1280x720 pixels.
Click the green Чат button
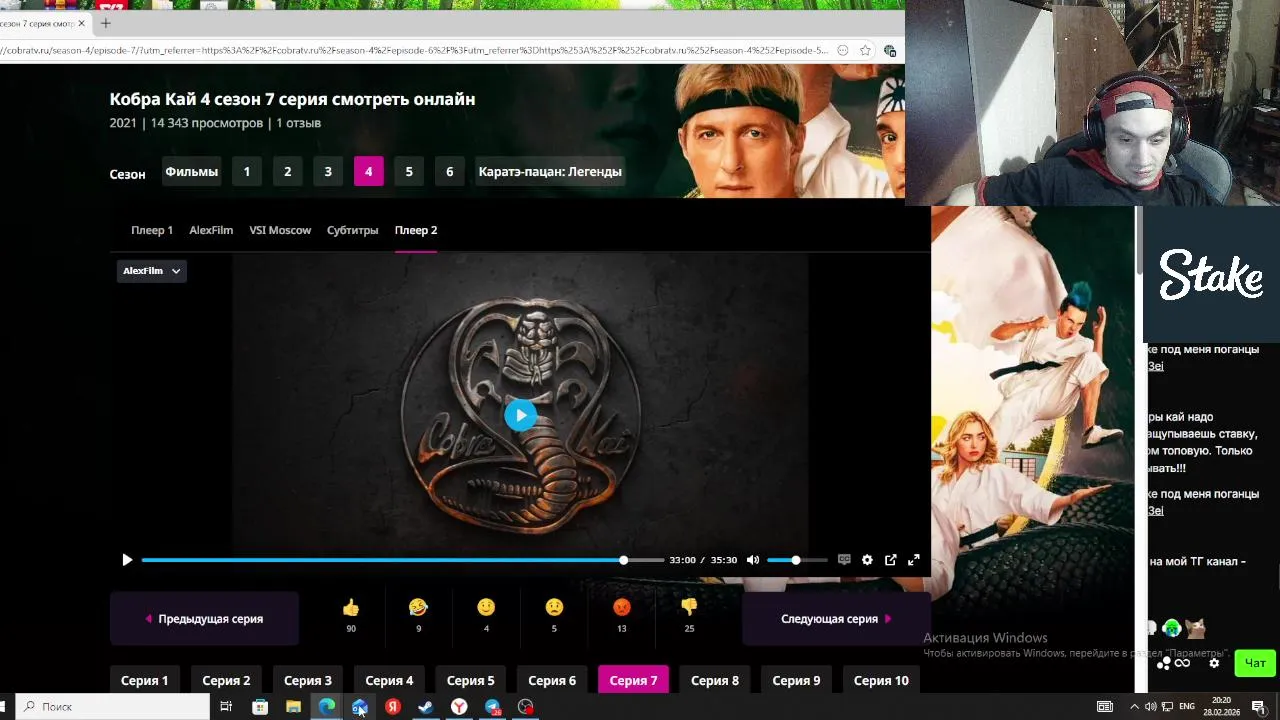click(x=1255, y=663)
